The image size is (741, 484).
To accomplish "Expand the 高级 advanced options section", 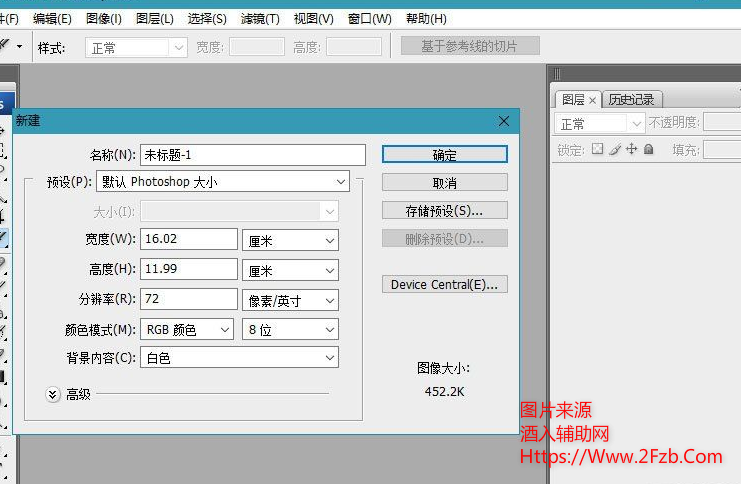I will coord(54,394).
